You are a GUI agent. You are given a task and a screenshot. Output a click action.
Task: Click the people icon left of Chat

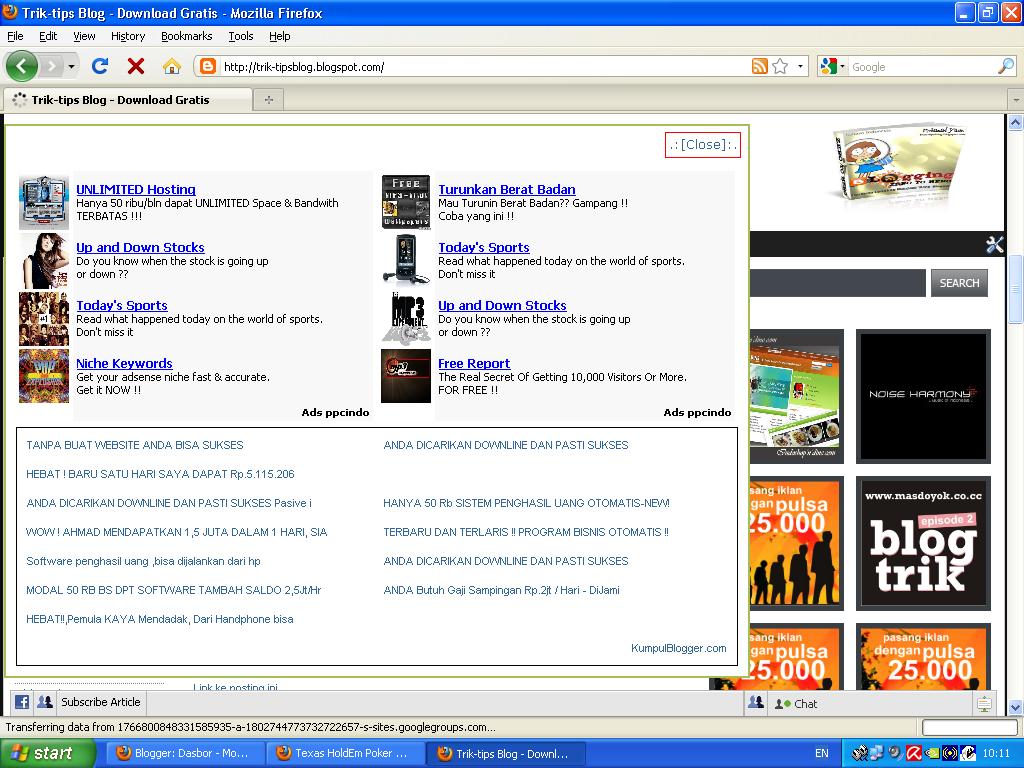point(756,703)
